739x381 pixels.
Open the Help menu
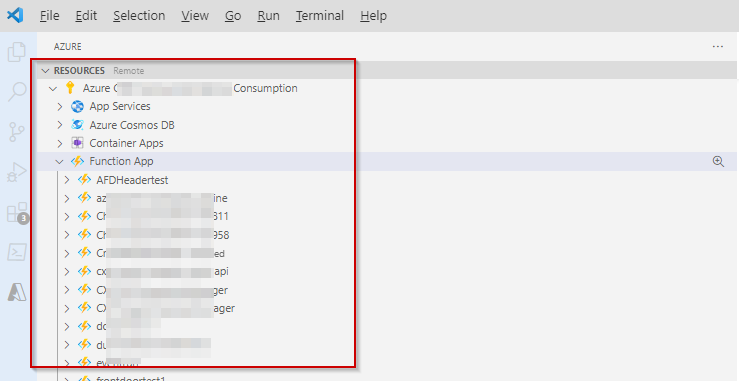point(373,16)
